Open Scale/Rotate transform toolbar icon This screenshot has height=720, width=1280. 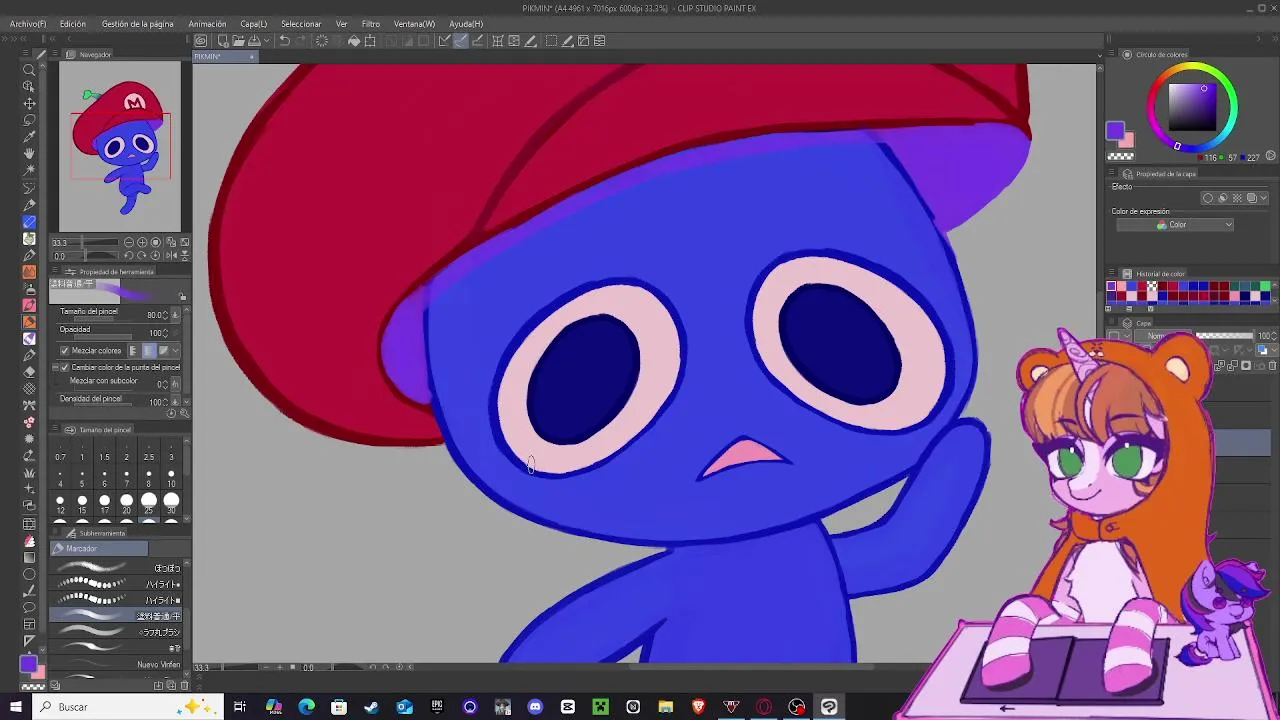(370, 40)
